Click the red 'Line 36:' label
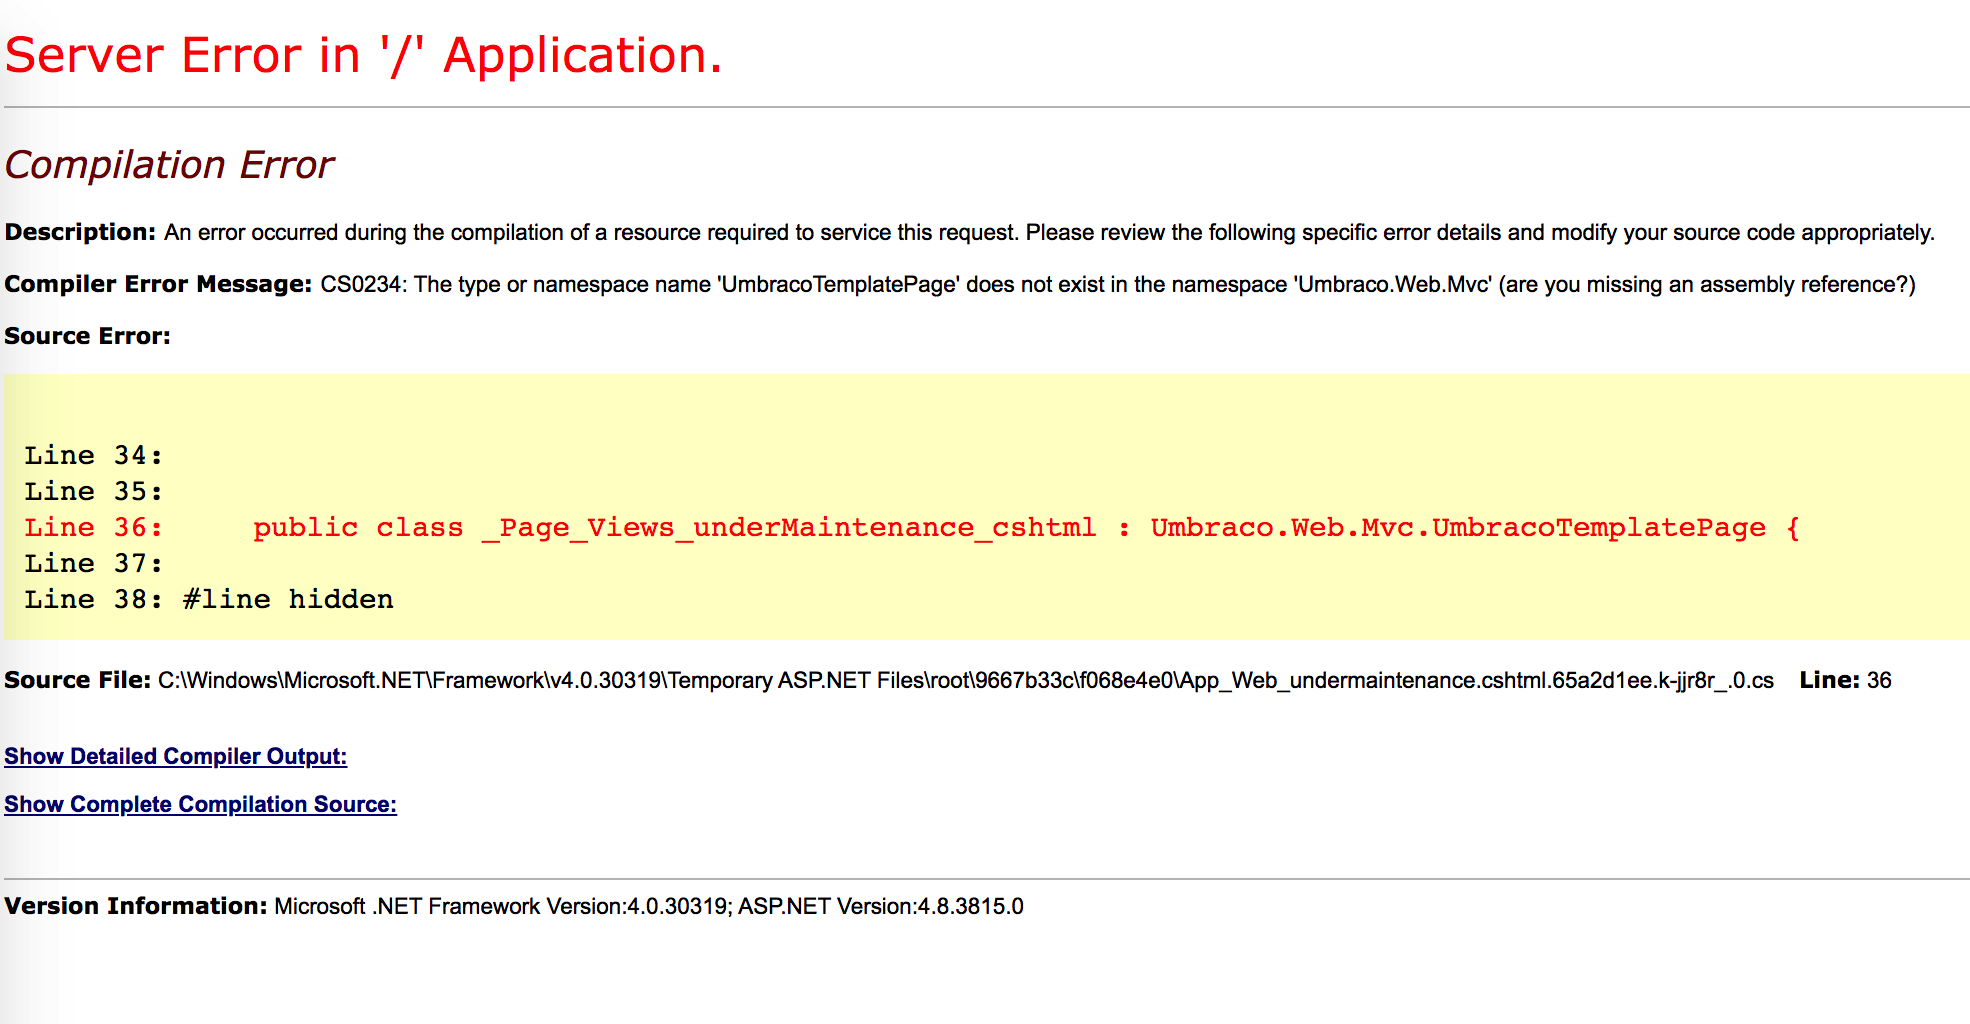 [x=94, y=527]
